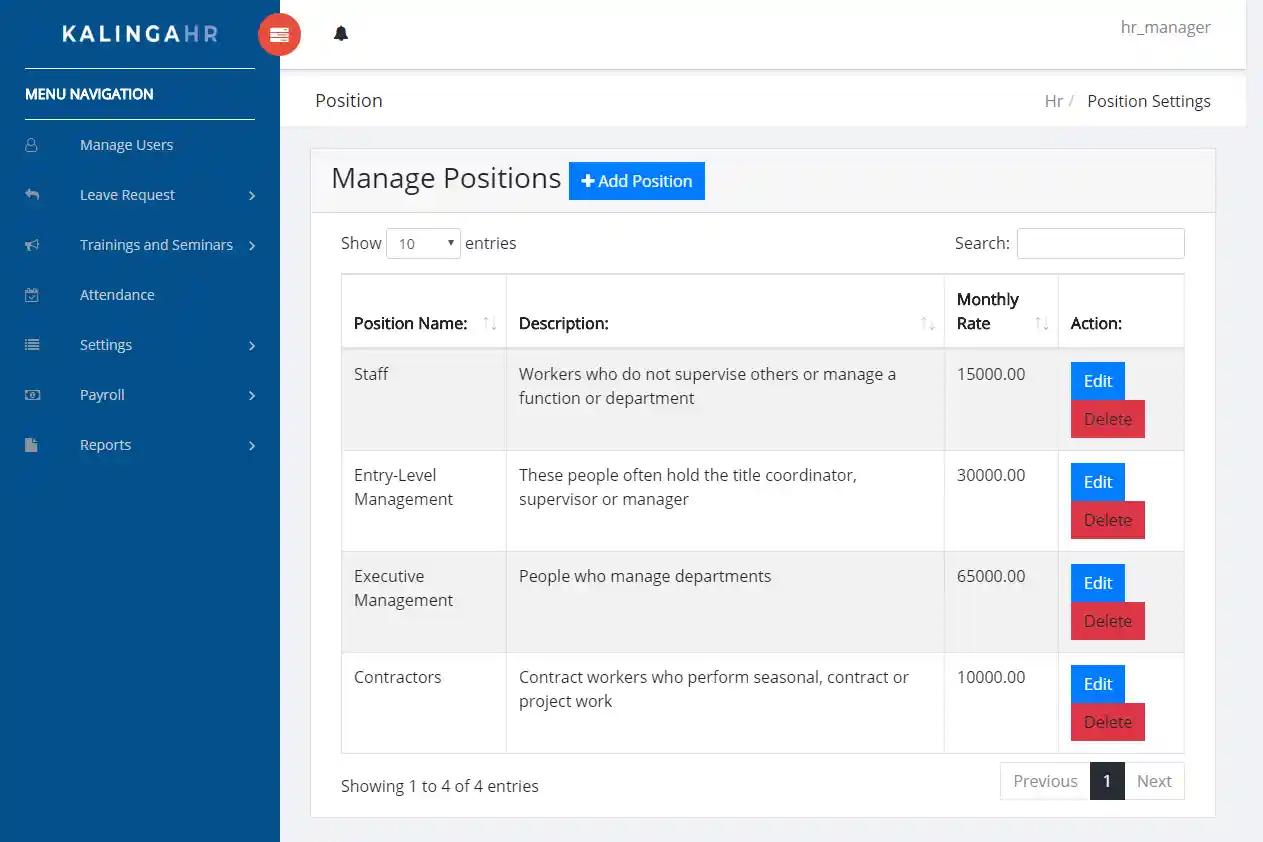The width and height of the screenshot is (1263, 842).
Task: Click the Attendance calendar icon
Action: click(x=32, y=295)
